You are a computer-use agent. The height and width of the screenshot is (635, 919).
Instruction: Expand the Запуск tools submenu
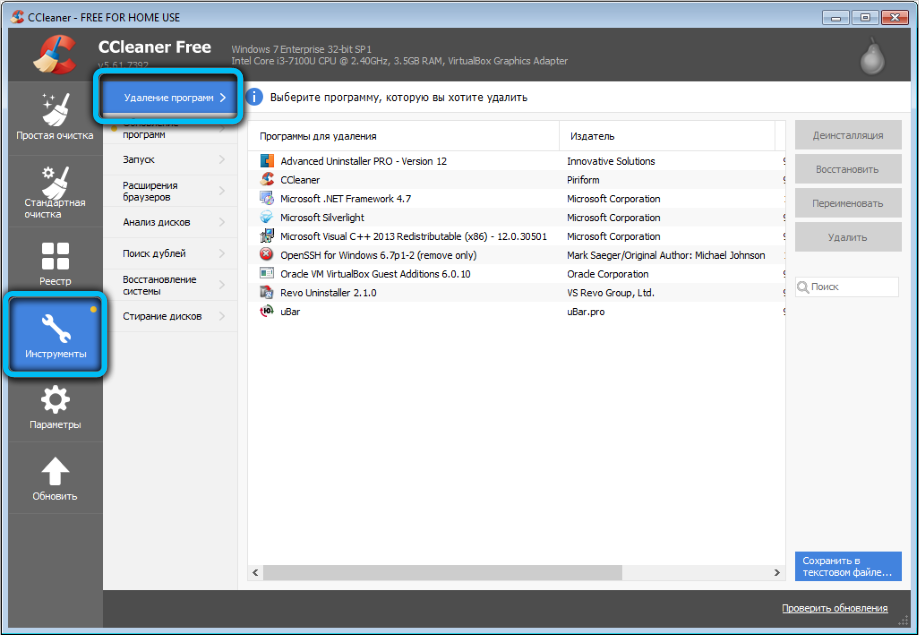tap(170, 160)
